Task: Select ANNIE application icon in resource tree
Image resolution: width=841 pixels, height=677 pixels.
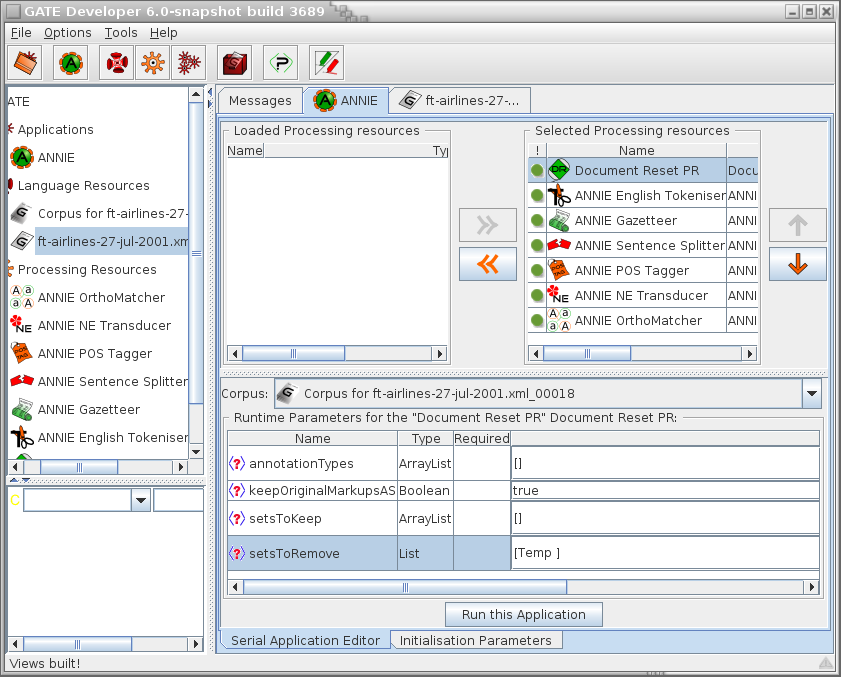Action: coord(22,157)
